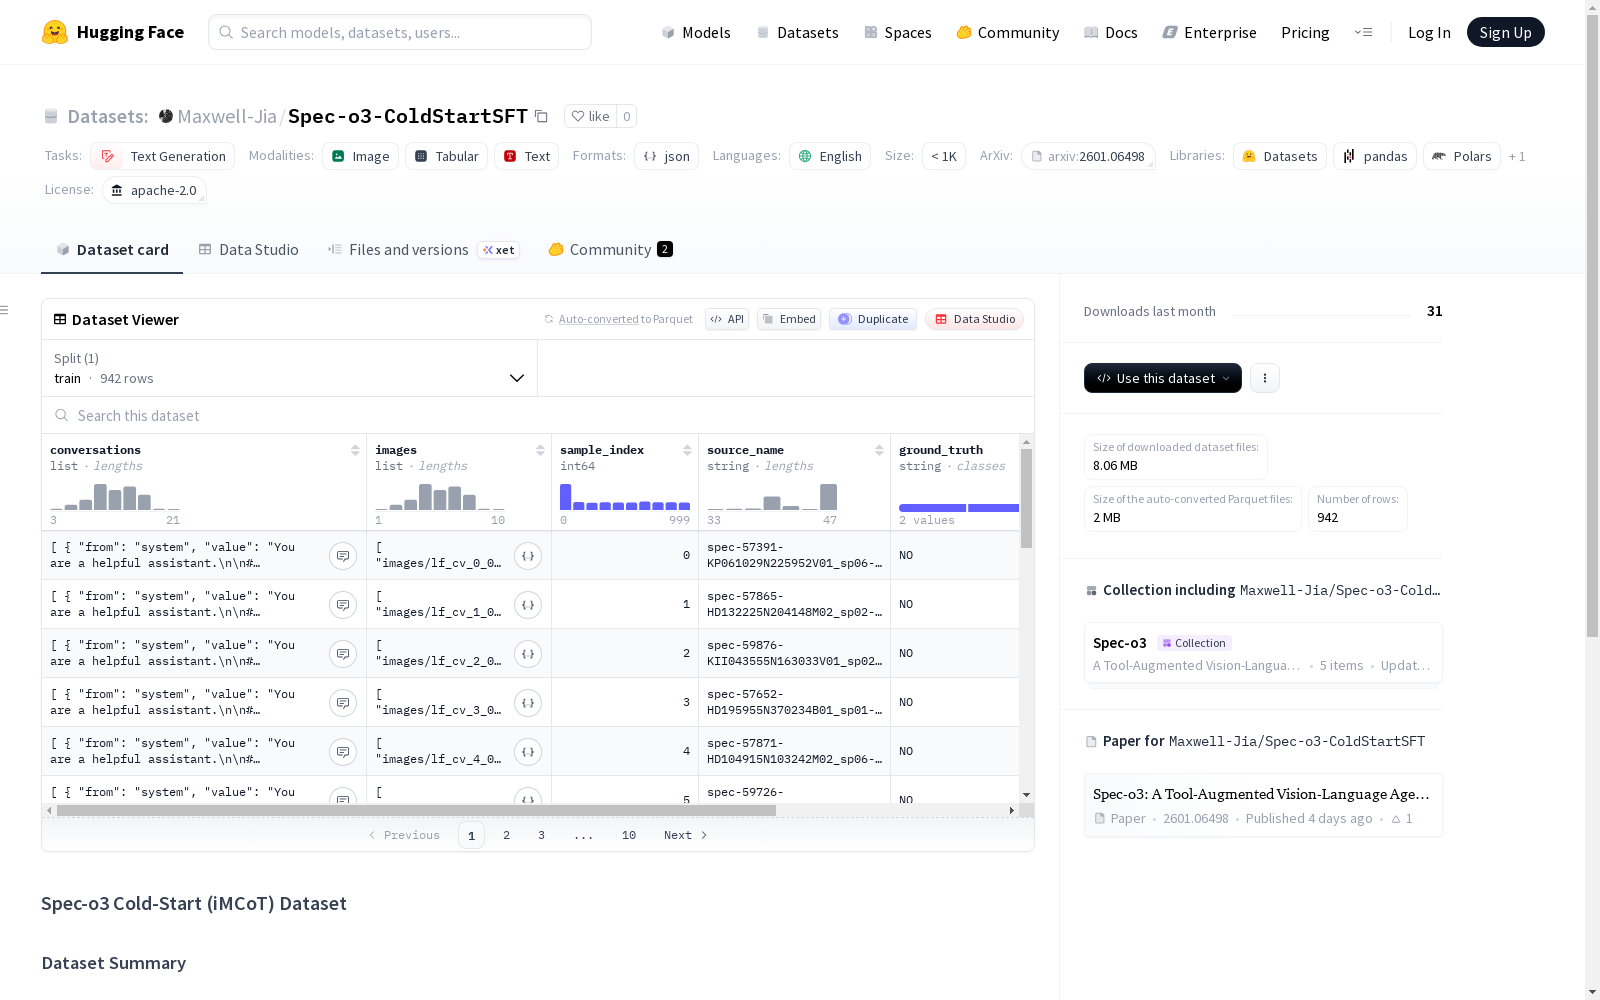This screenshot has width=1600, height=1000.
Task: Expand images JSON for sample row 3
Action: [528, 703]
